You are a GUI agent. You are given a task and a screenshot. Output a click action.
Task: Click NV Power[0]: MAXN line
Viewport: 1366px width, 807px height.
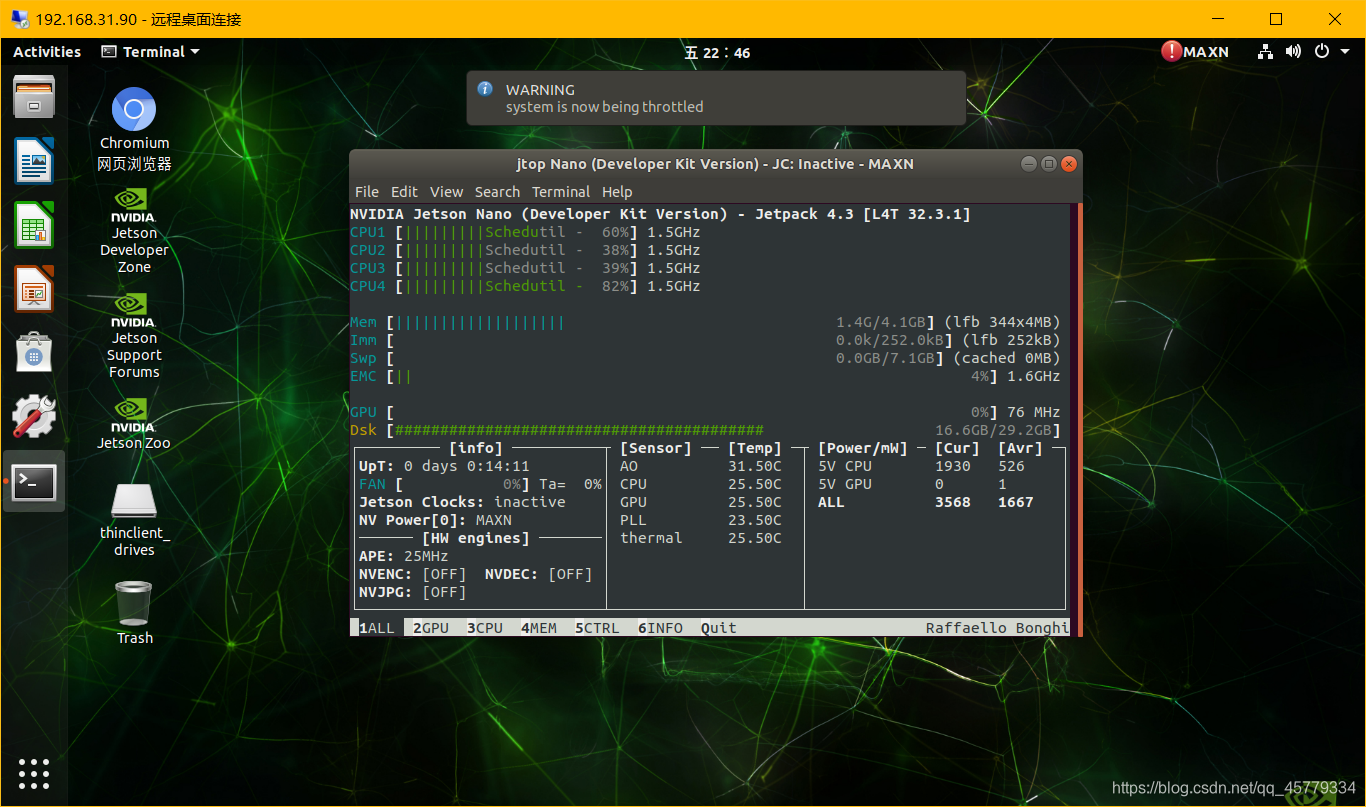[435, 520]
